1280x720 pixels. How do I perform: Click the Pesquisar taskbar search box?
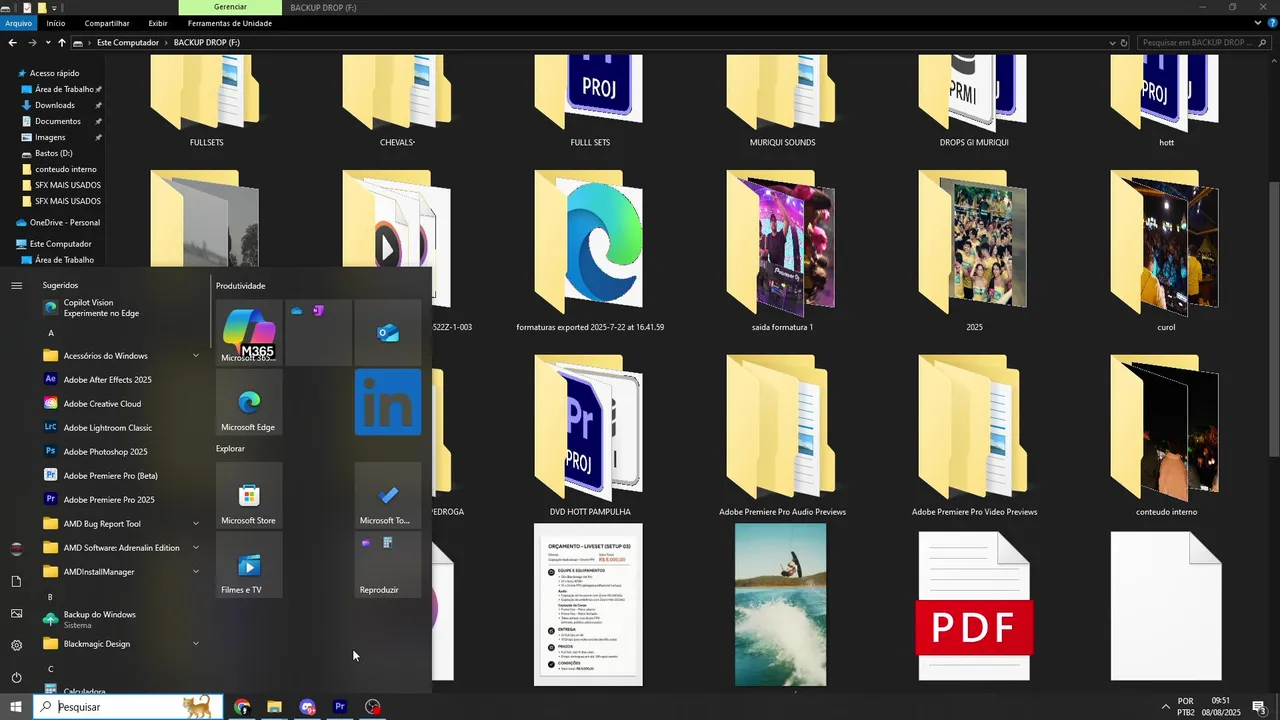click(x=128, y=707)
